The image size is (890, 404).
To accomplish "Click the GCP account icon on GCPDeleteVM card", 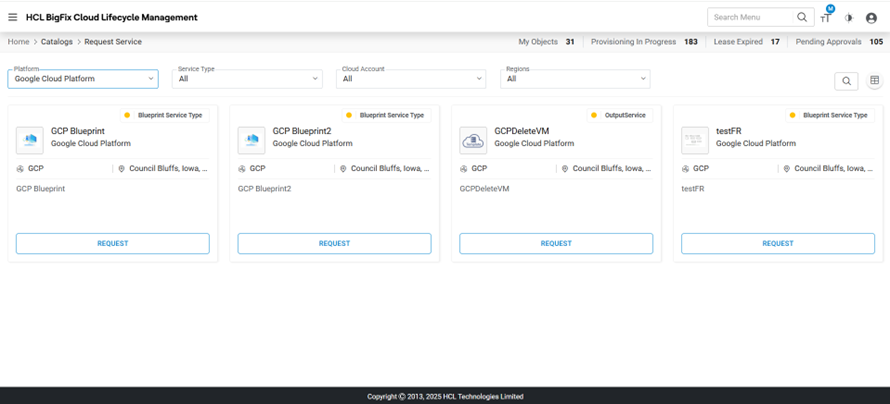I will pyautogui.click(x=464, y=169).
